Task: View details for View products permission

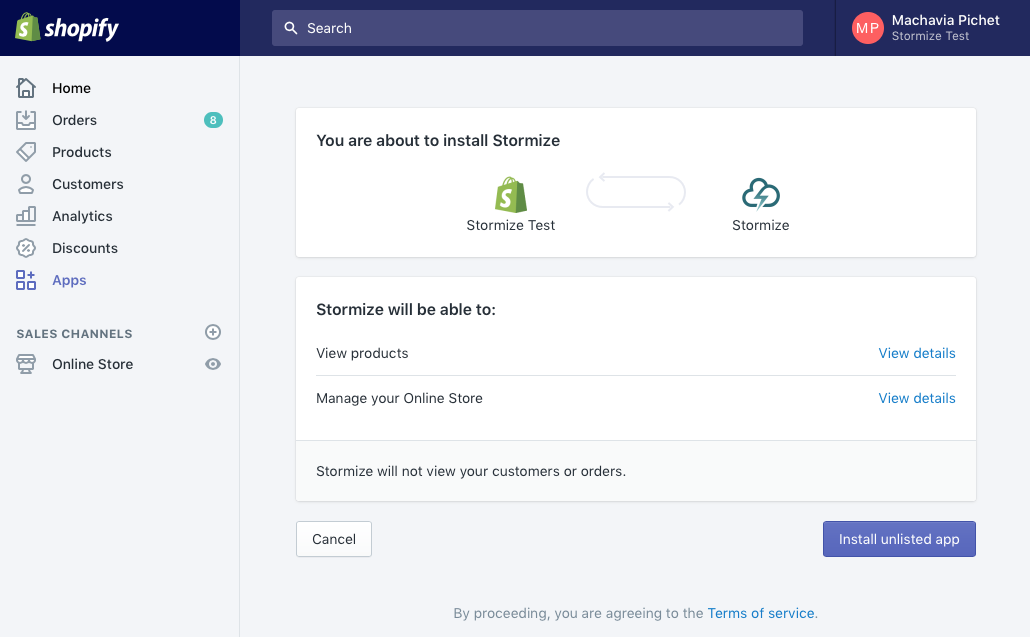Action: pyautogui.click(x=917, y=353)
